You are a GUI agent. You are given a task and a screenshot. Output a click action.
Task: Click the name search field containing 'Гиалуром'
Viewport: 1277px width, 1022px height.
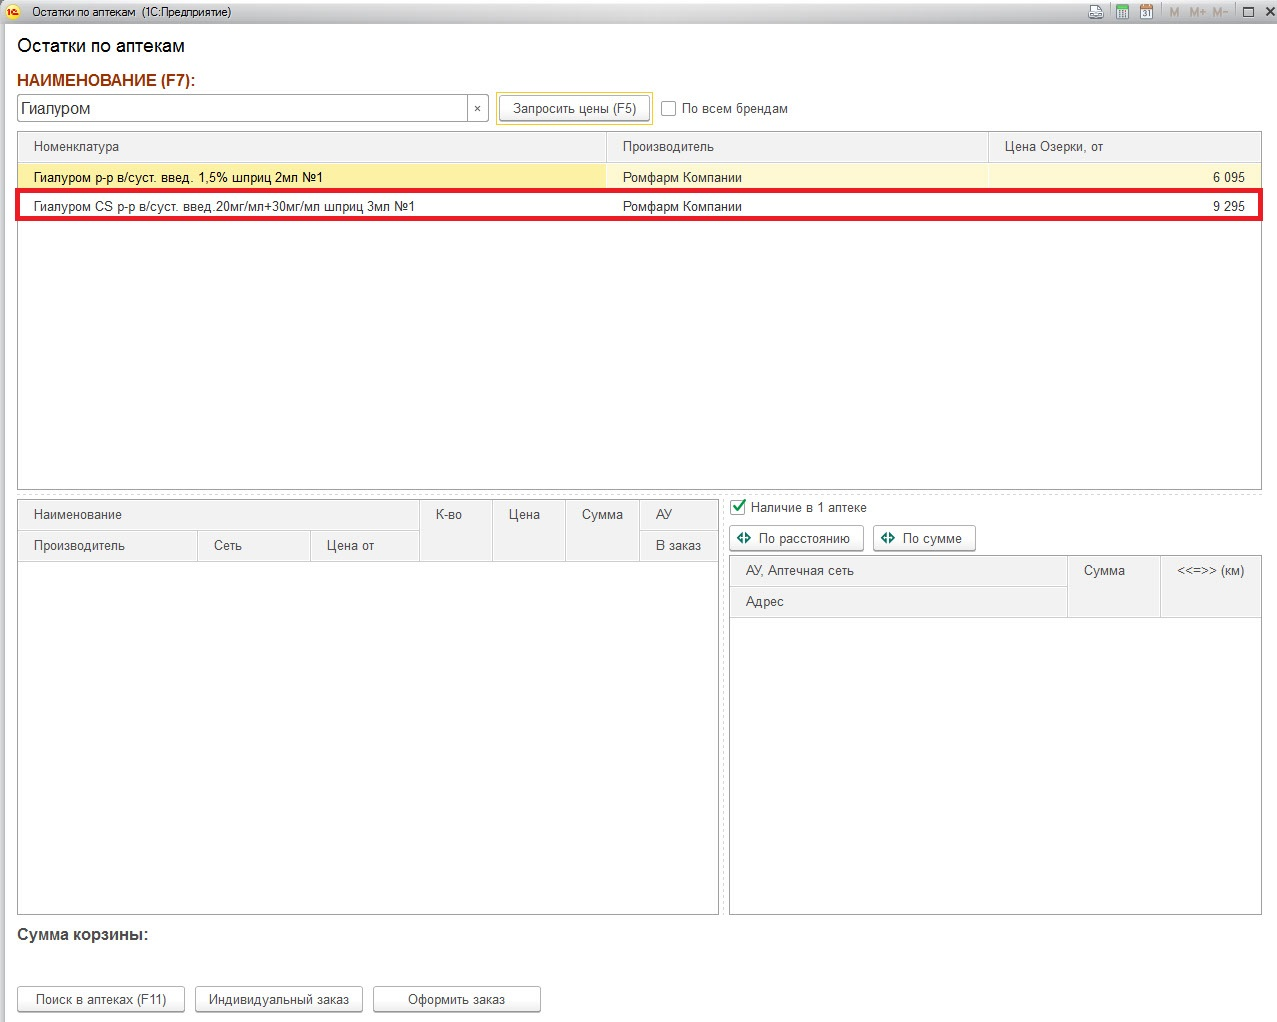[242, 108]
